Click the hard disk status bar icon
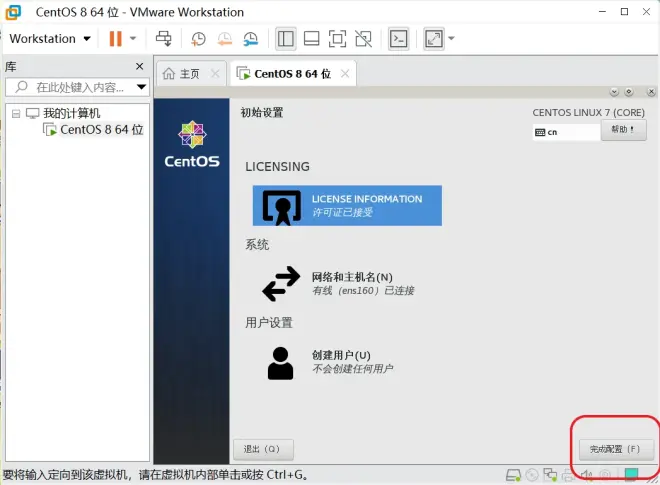This screenshot has height=485, width=660. click(513, 475)
